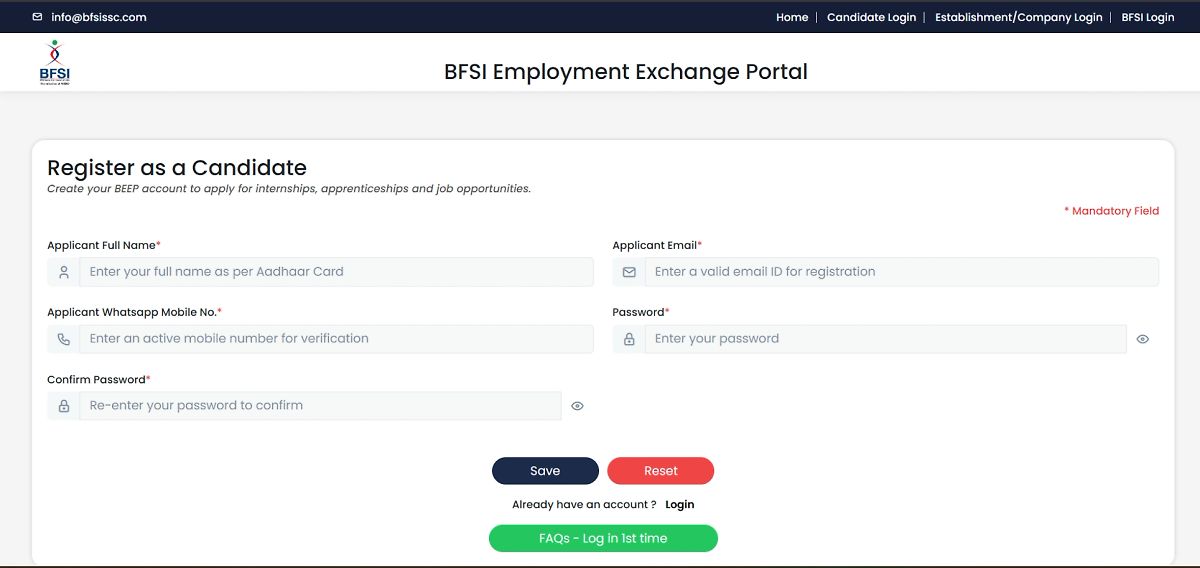Click the person icon in Full Name field

click(63, 272)
